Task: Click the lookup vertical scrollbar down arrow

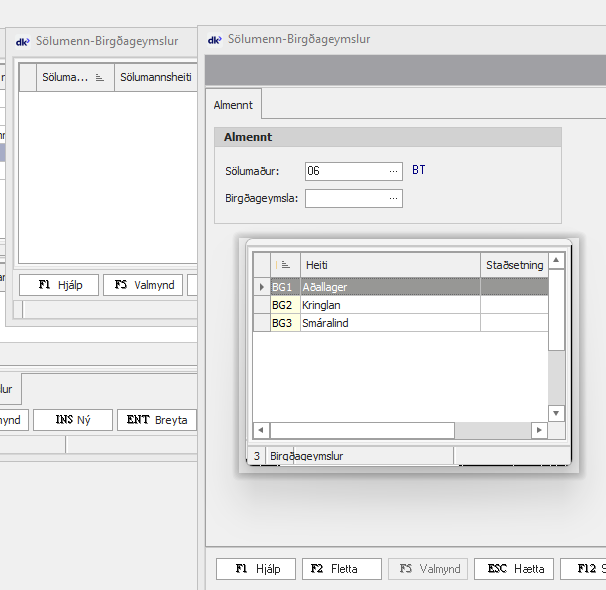Action: [x=557, y=412]
